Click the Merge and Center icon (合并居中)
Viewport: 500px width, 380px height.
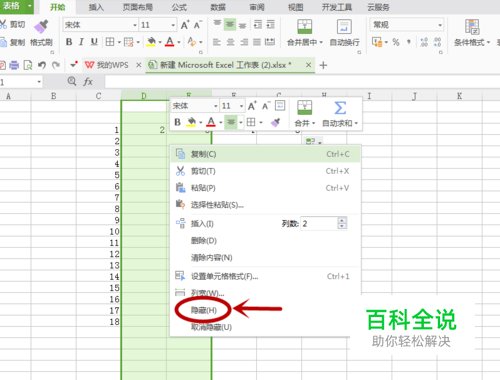coord(304,27)
